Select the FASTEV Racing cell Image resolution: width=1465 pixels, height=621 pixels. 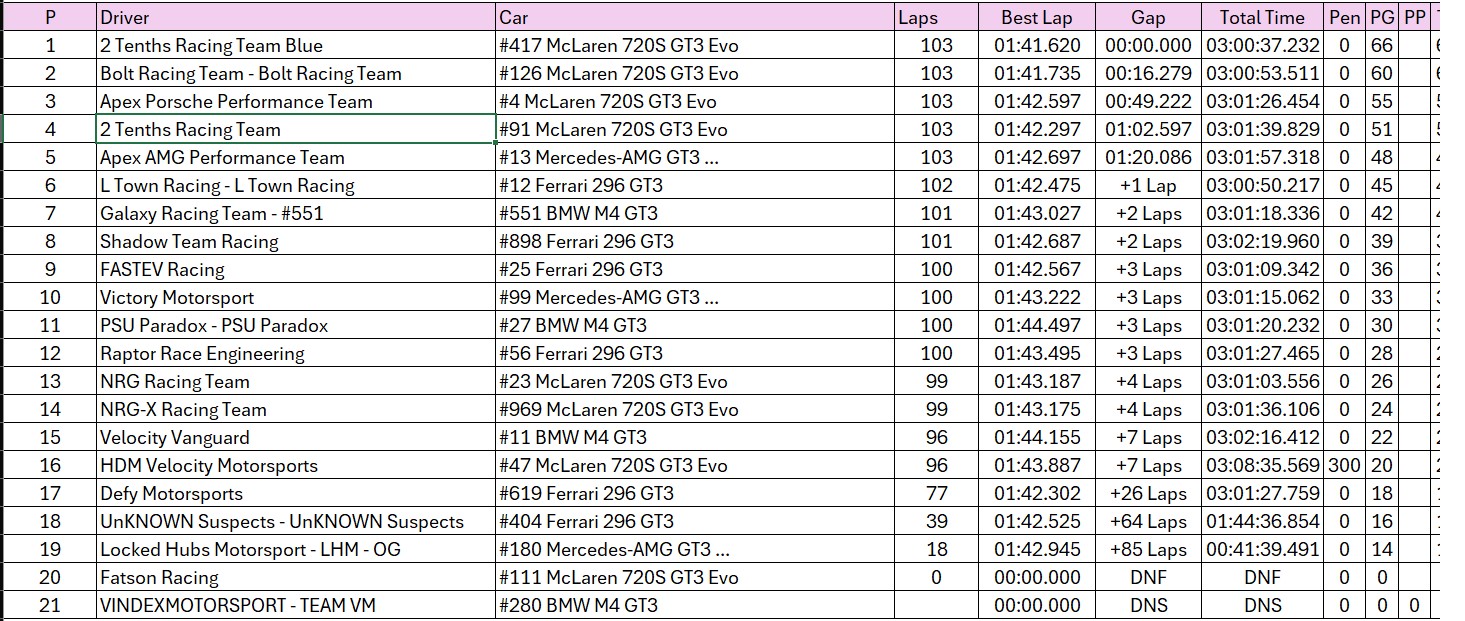(x=296, y=269)
